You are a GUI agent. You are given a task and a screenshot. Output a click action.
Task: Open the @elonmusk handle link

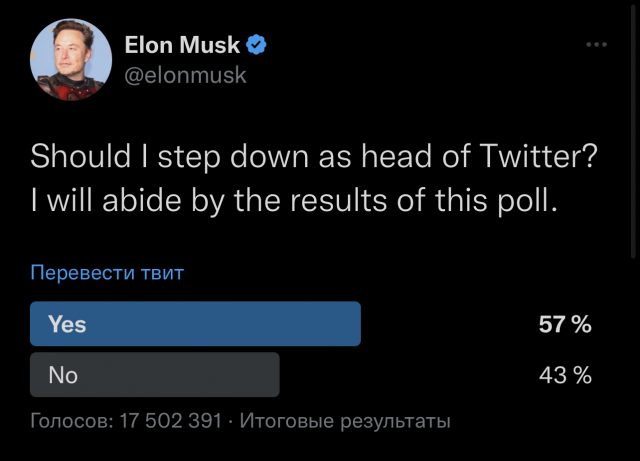point(185,75)
